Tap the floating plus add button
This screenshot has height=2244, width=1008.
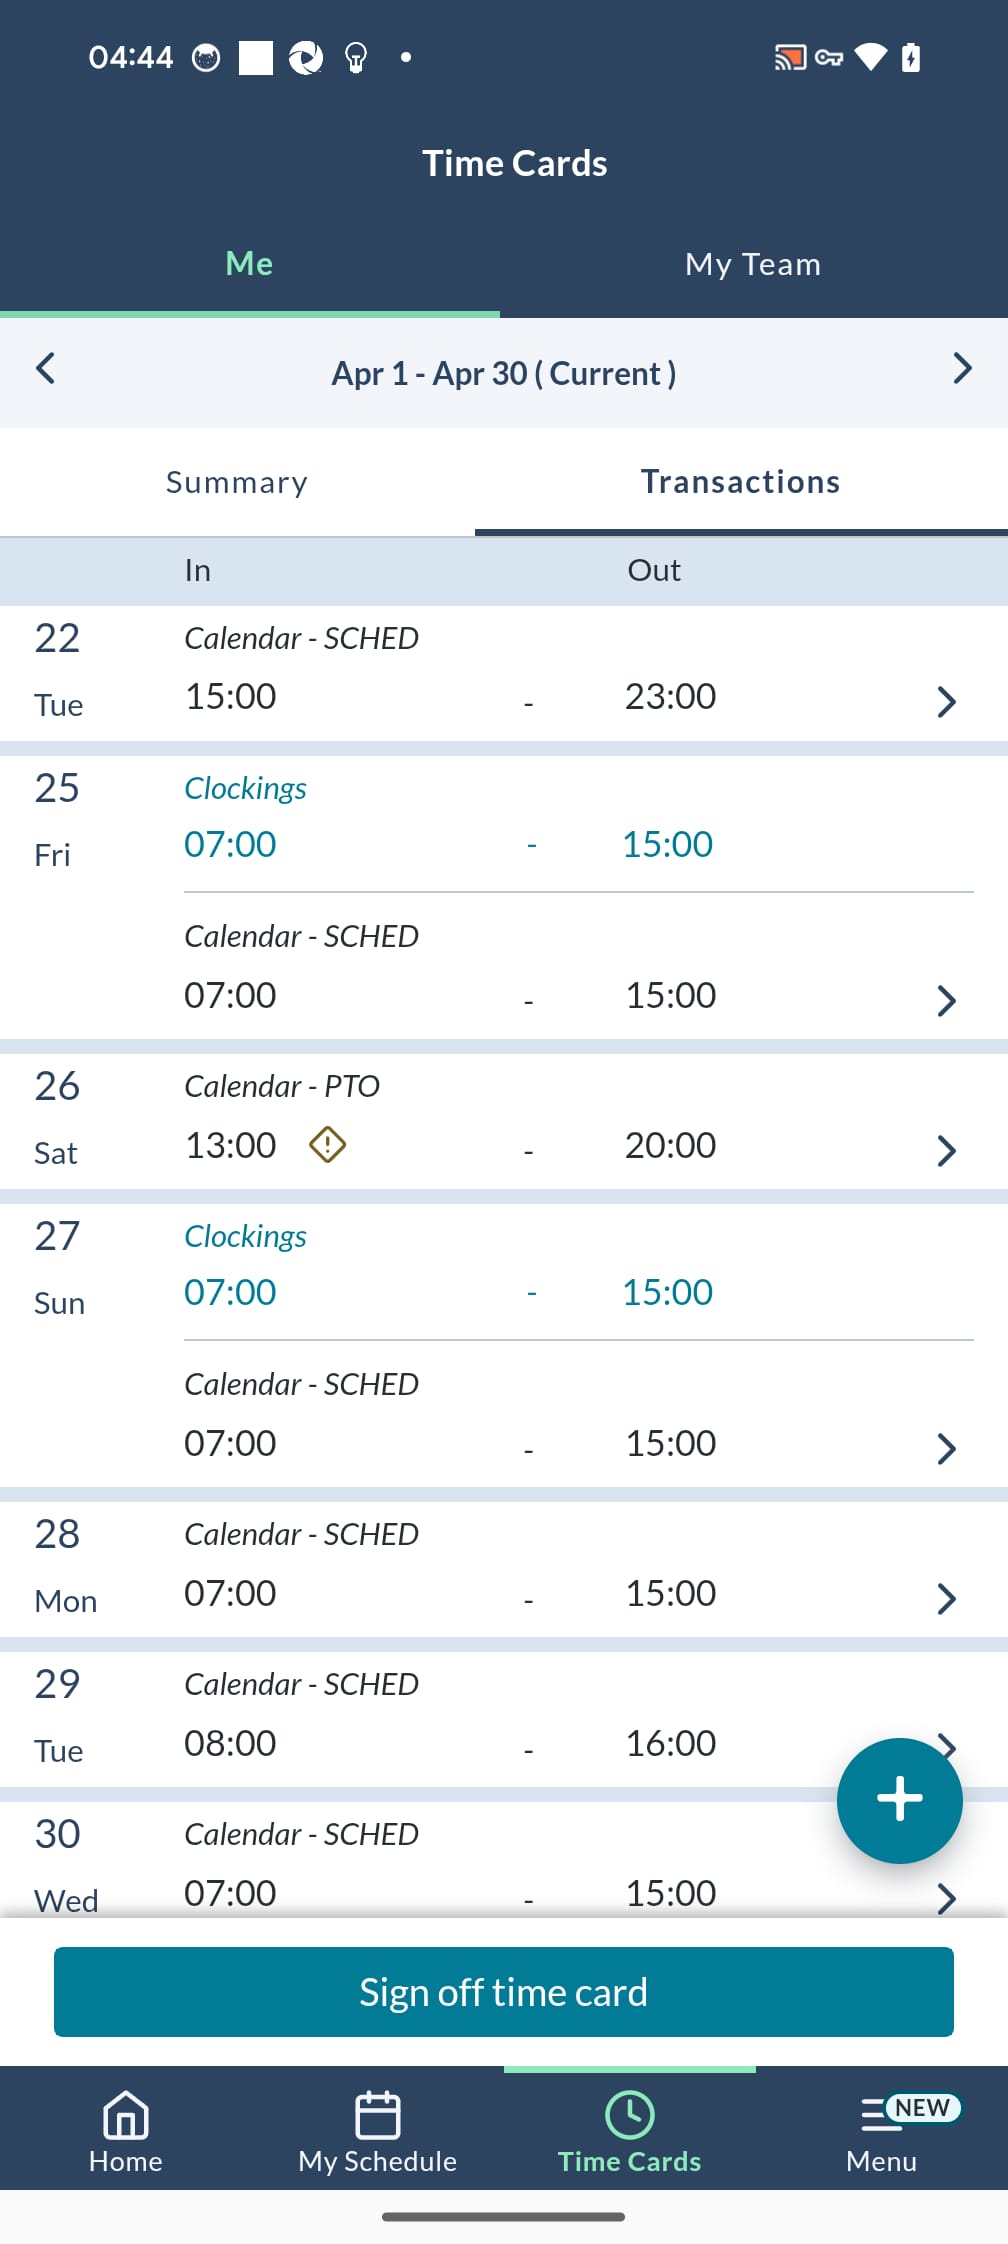(899, 1800)
